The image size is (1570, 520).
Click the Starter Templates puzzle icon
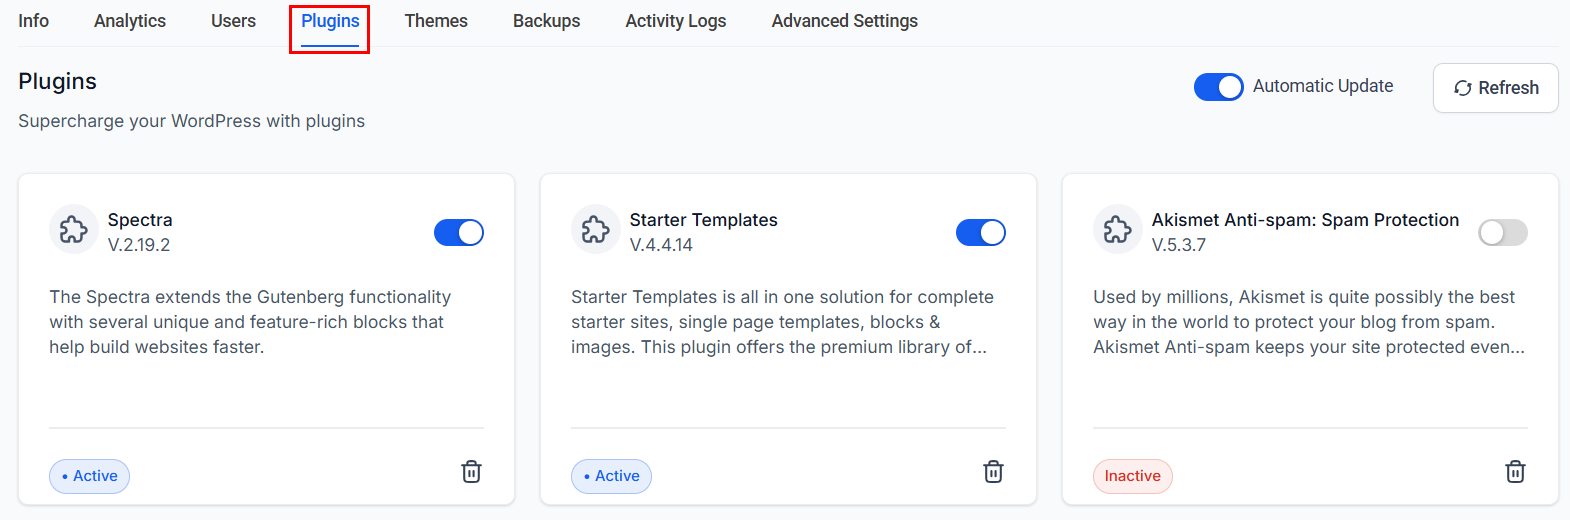[596, 230]
